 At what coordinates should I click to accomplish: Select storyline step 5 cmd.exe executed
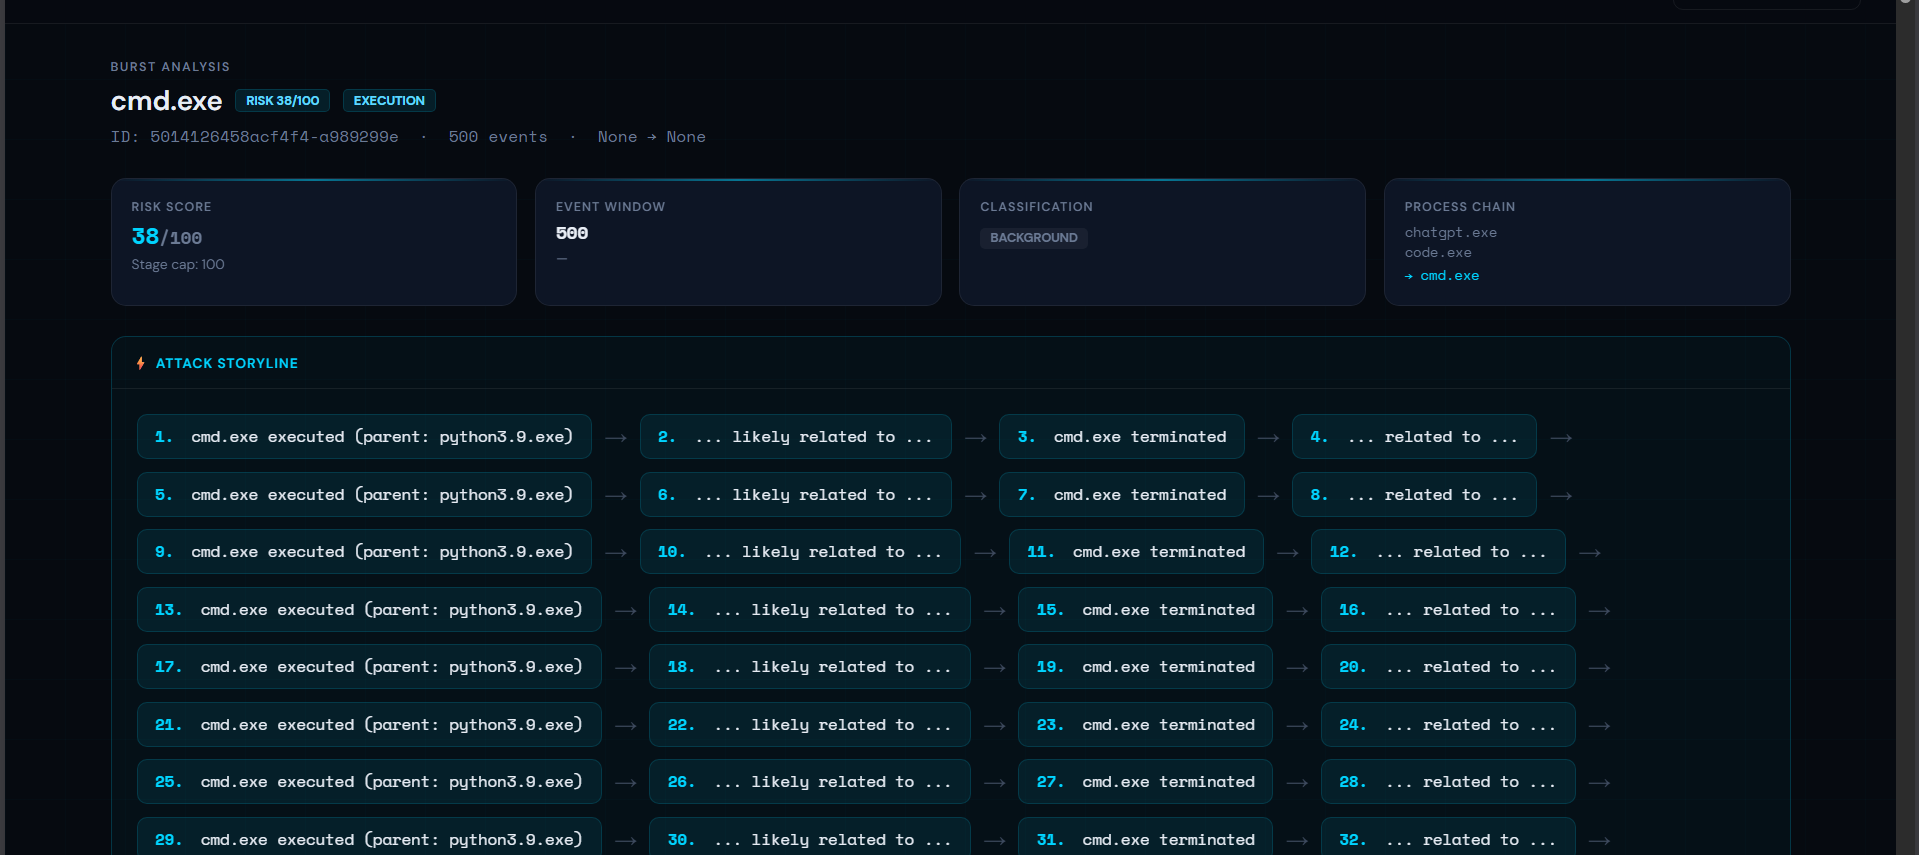(x=364, y=495)
